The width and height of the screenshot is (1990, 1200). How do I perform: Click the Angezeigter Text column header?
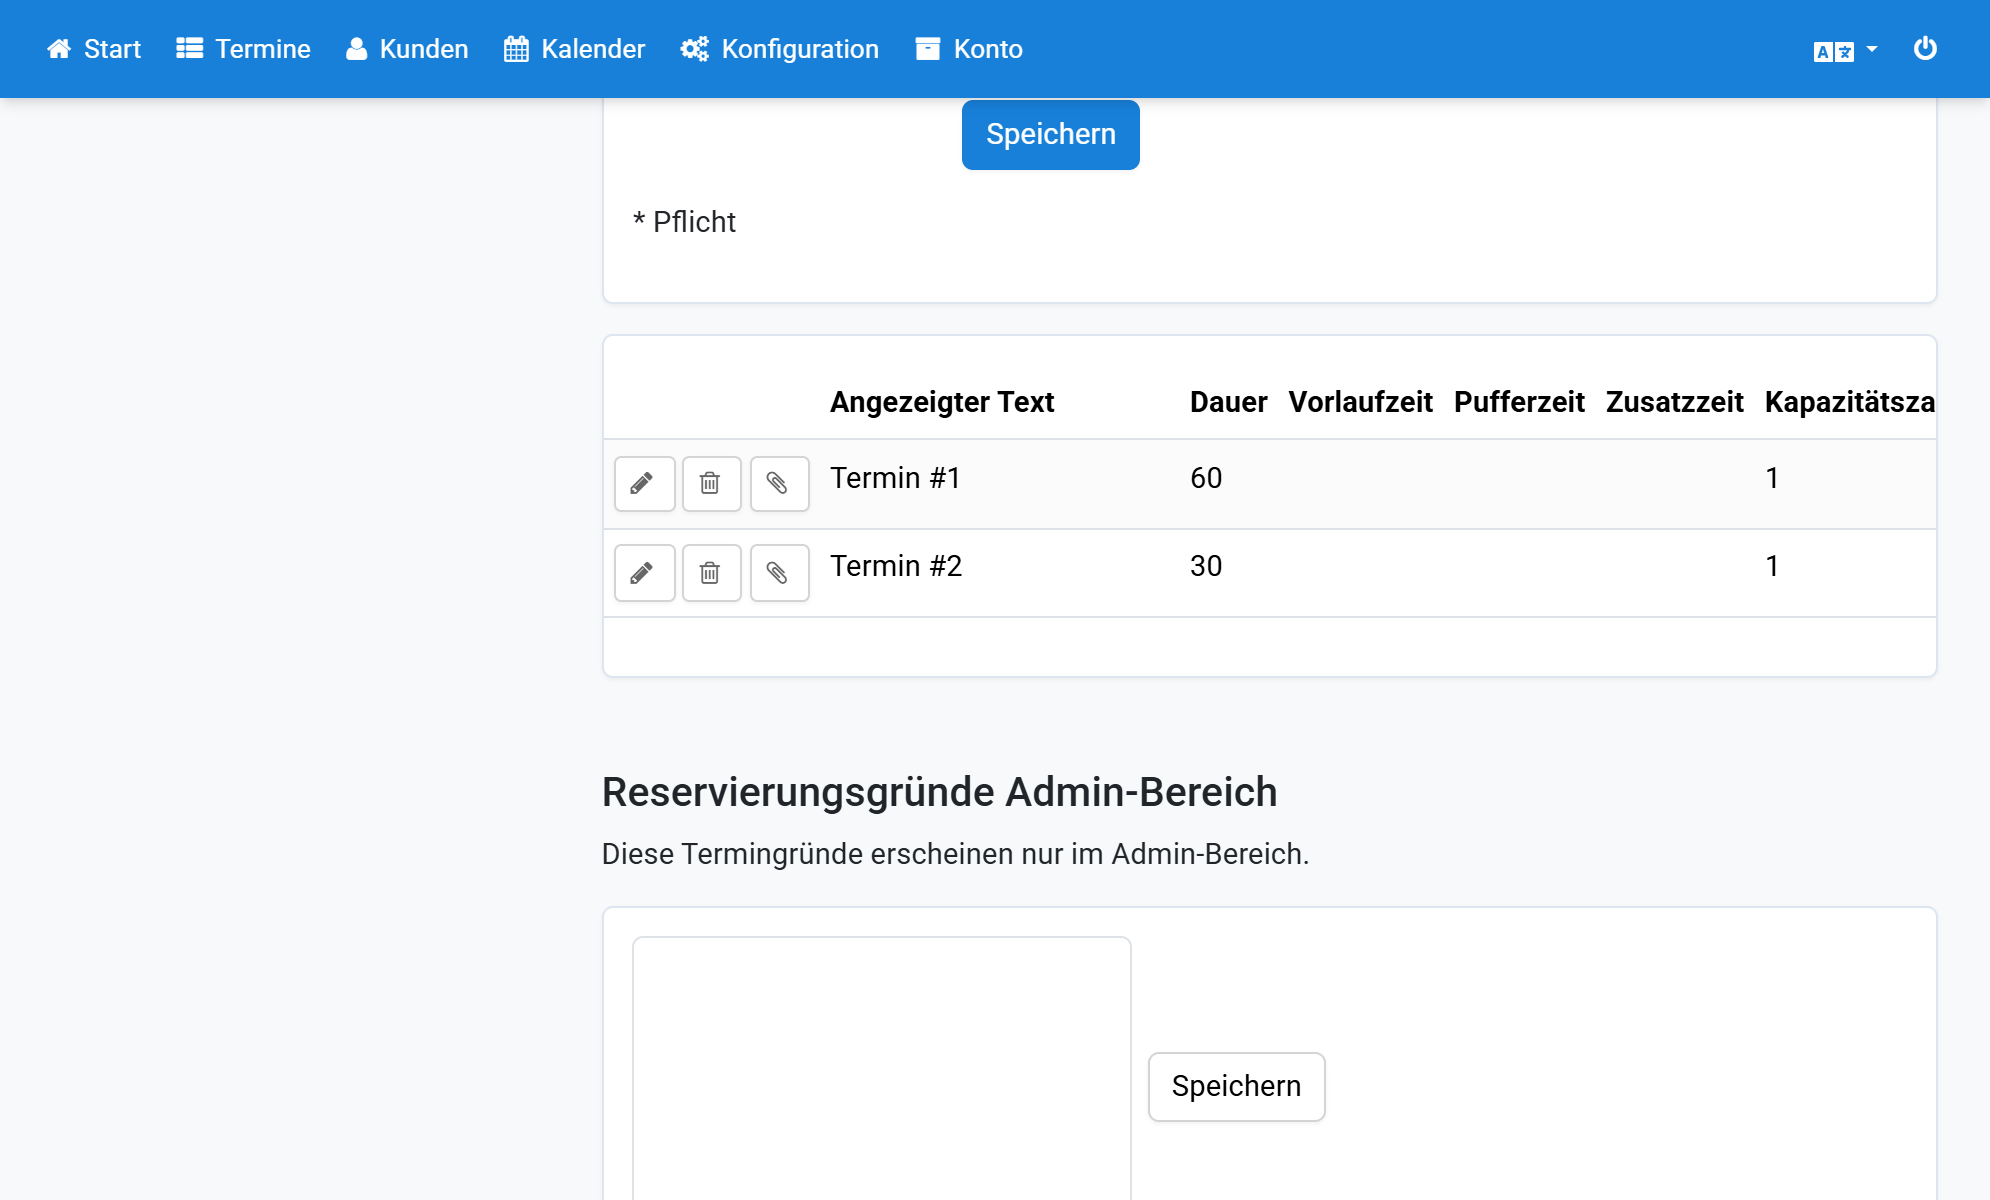coord(942,402)
